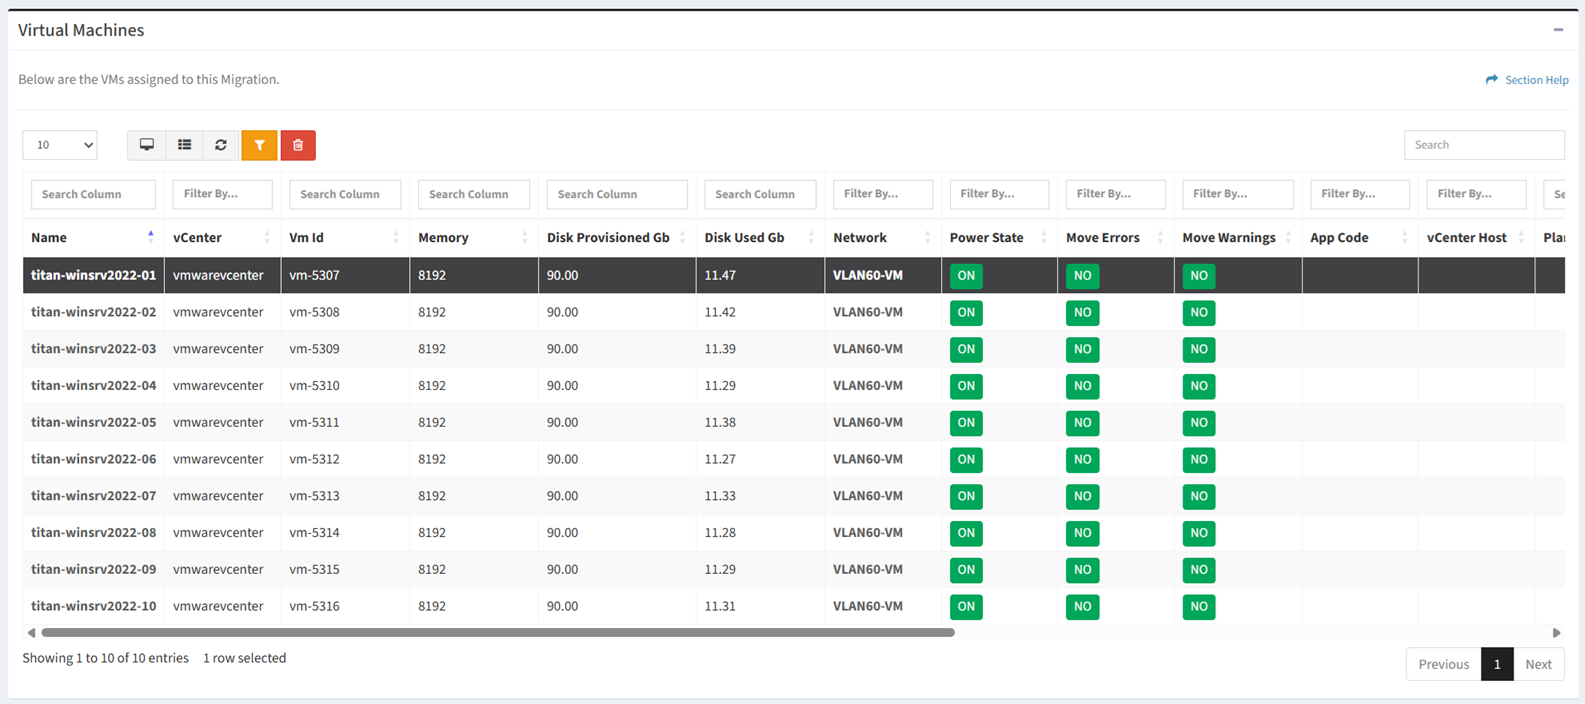Viewport: 1585px width, 704px height.
Task: Click the Next pagination button
Action: point(1538,664)
